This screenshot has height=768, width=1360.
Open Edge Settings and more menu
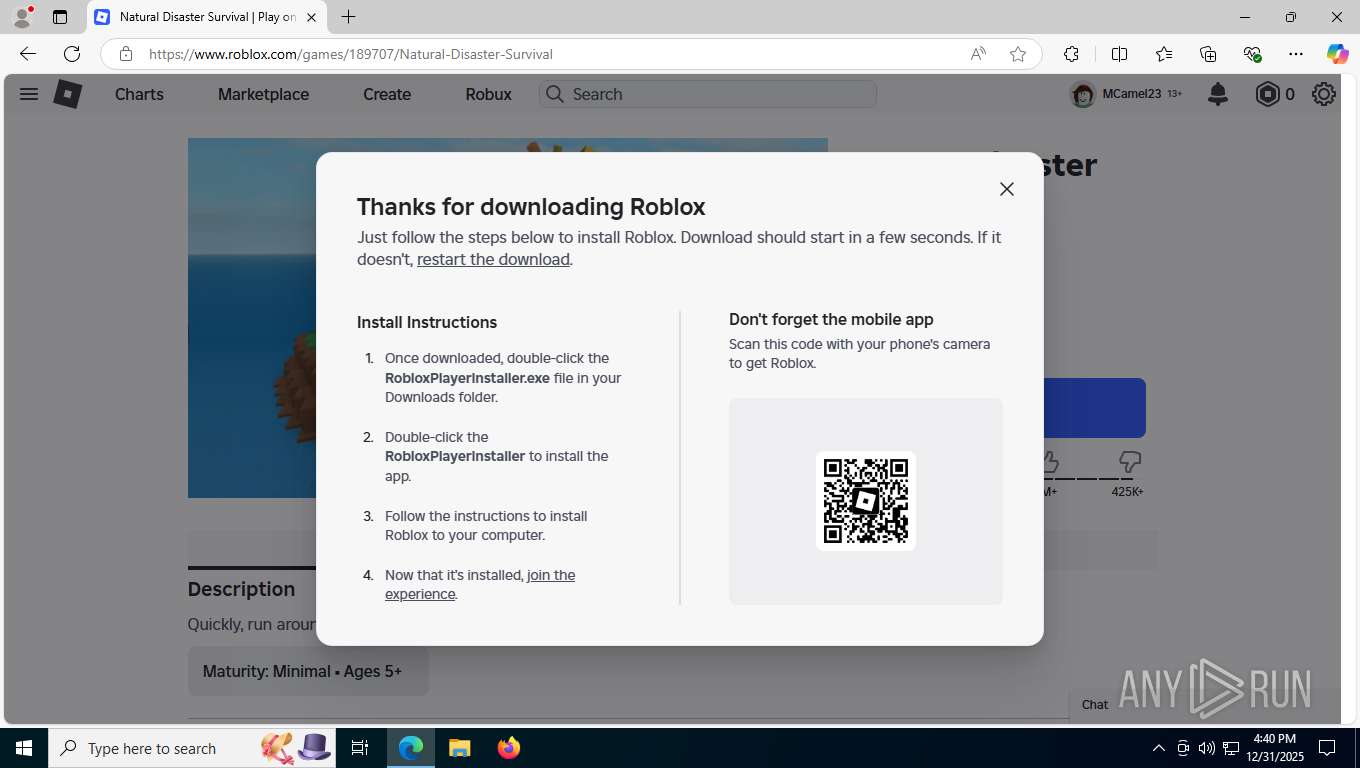pyautogui.click(x=1296, y=54)
